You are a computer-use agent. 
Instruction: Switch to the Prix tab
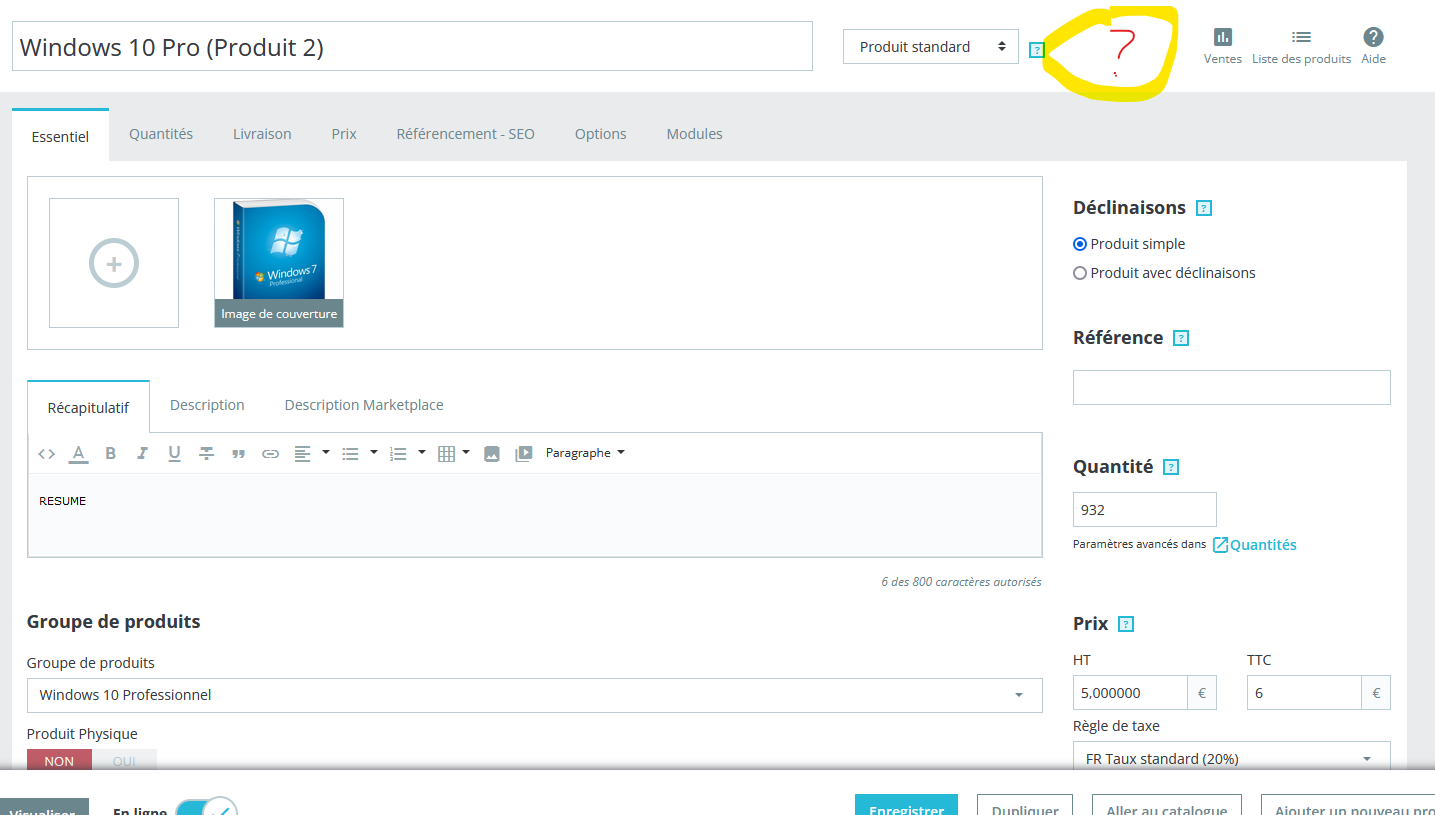344,134
